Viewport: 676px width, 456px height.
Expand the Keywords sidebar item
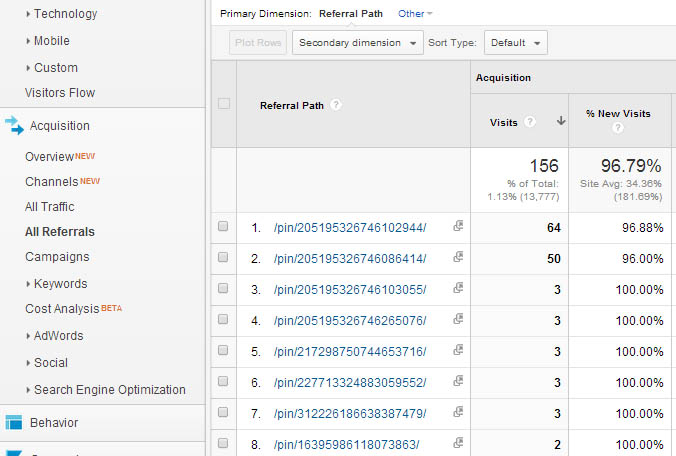tap(60, 283)
